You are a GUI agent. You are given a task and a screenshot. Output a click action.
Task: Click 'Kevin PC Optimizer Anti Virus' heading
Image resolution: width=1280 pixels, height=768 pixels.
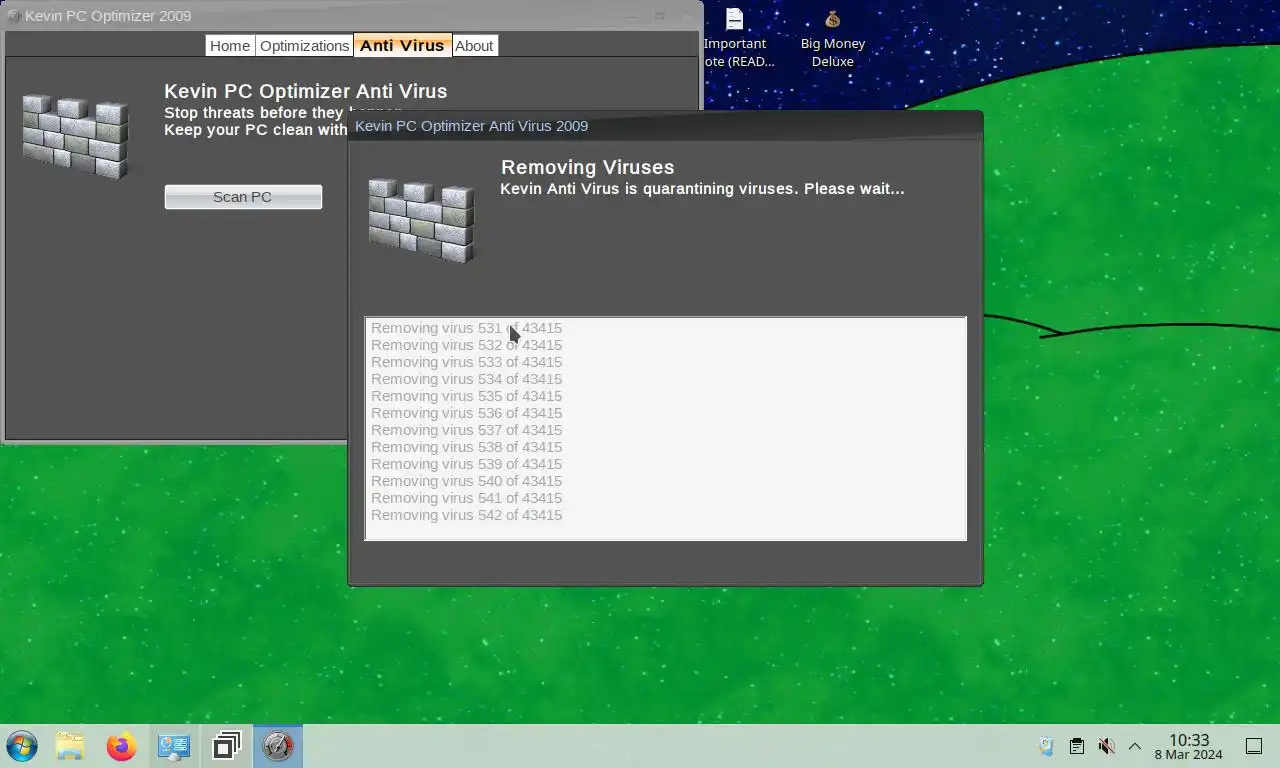click(306, 91)
